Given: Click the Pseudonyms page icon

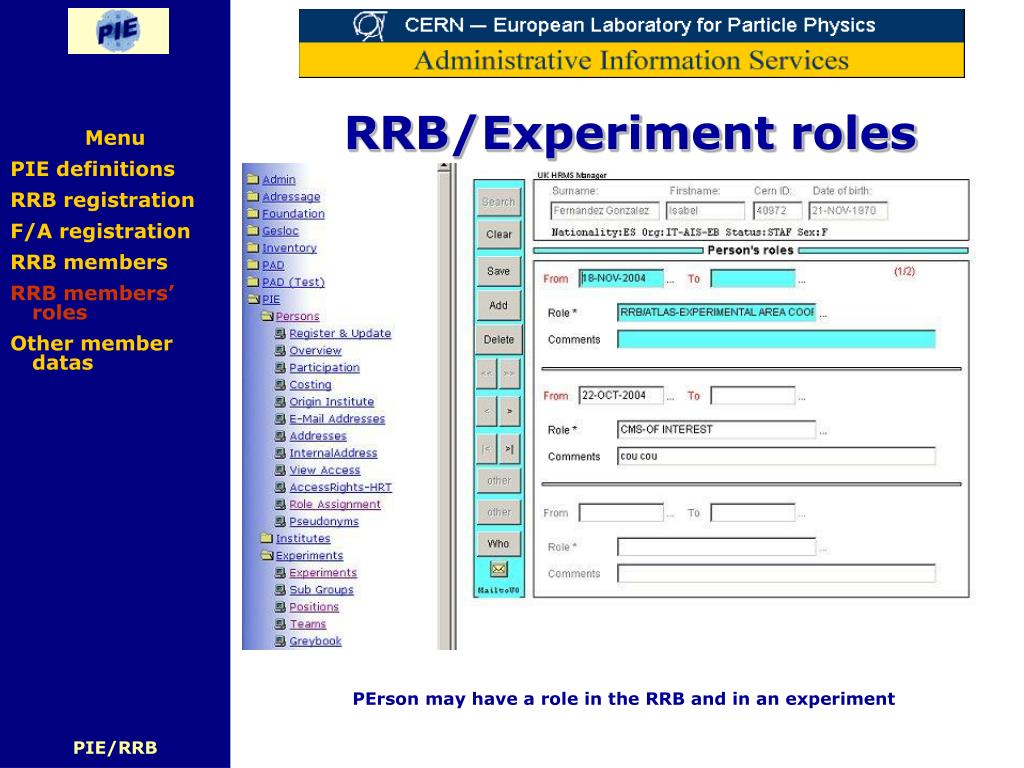Looking at the screenshot, I should tap(280, 521).
